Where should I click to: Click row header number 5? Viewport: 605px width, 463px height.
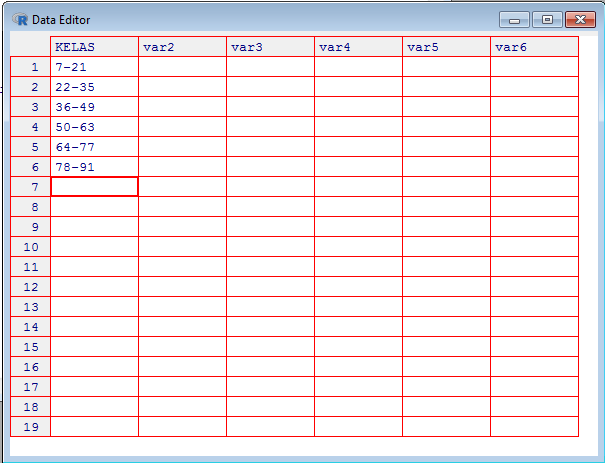pyautogui.click(x=30, y=147)
